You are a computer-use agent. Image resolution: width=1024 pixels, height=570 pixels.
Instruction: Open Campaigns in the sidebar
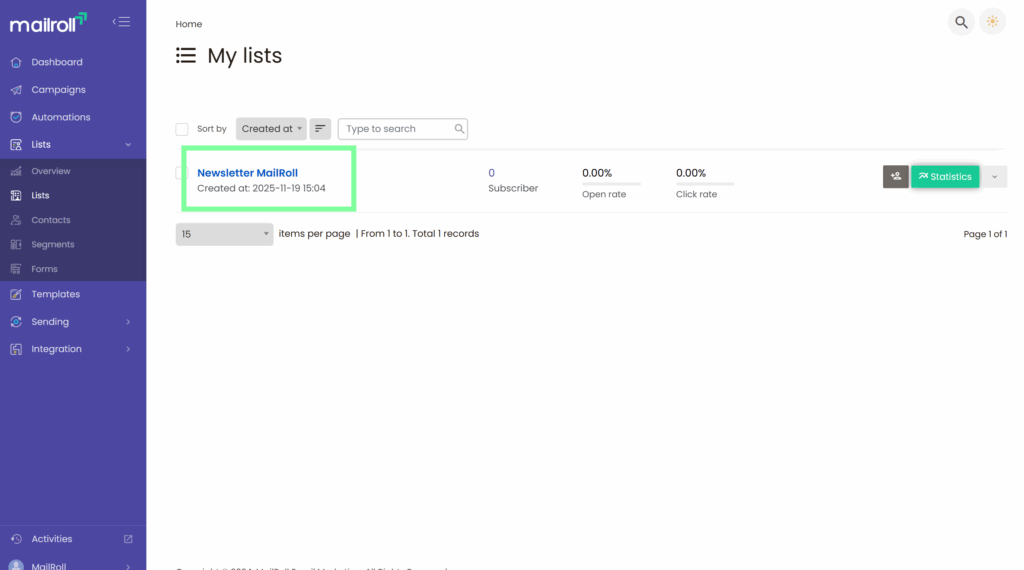tap(58, 90)
